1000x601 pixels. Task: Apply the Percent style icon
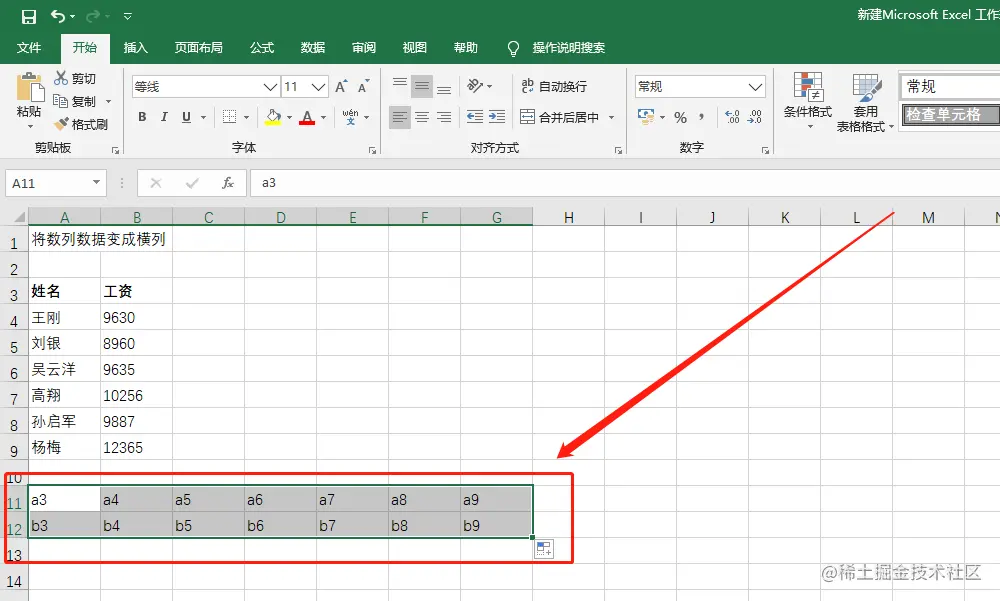click(x=680, y=117)
